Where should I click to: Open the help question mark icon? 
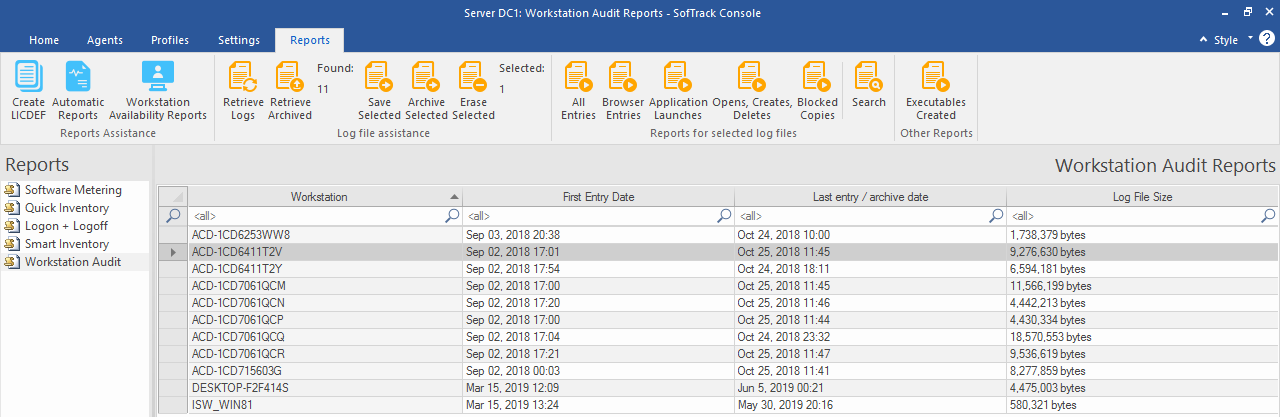click(x=1266, y=39)
